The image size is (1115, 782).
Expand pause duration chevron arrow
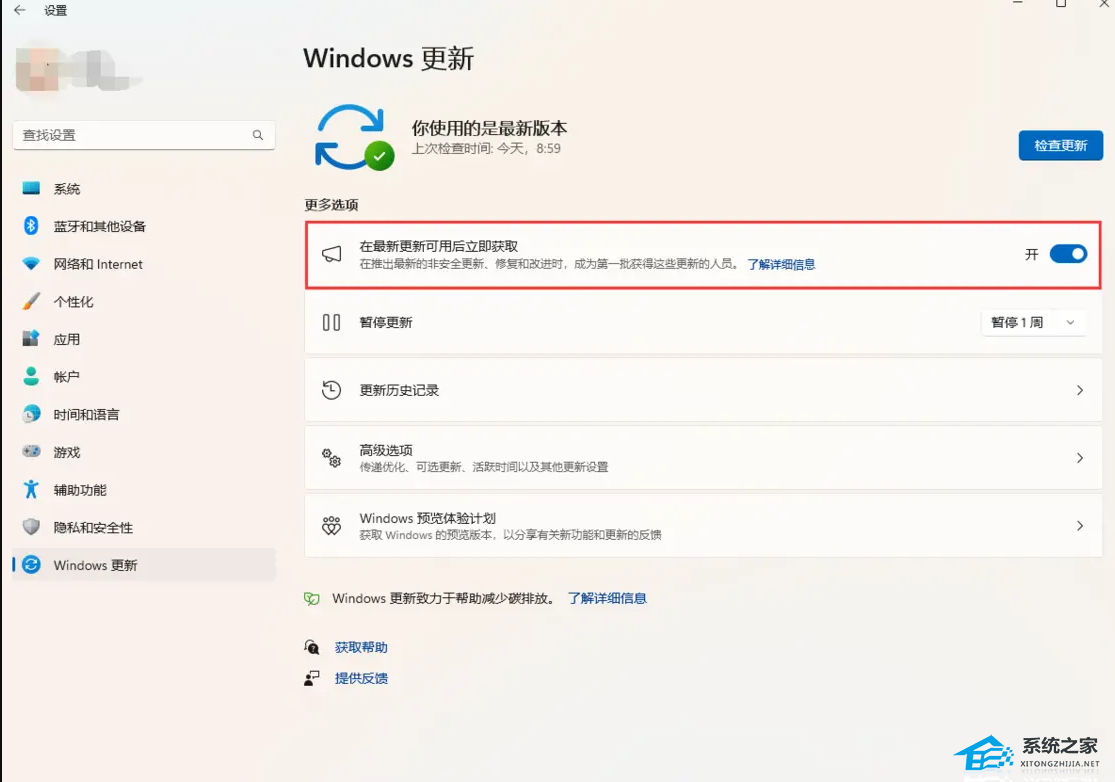click(x=1070, y=323)
